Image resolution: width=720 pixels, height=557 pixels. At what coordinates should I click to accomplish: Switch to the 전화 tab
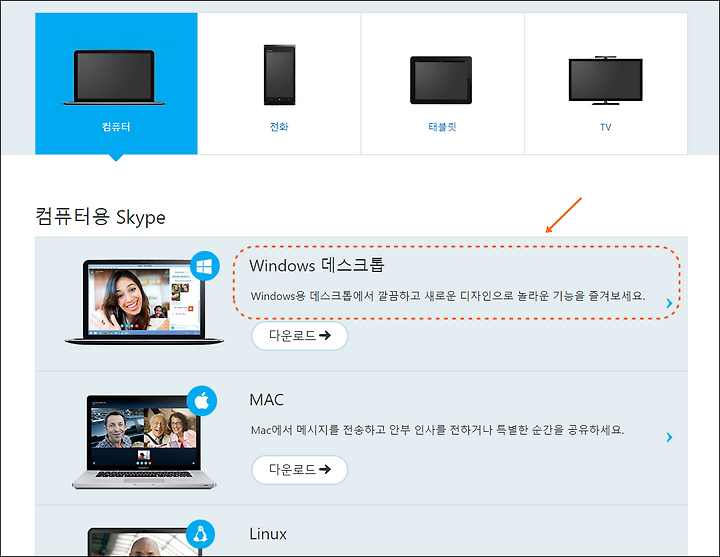pyautogui.click(x=279, y=84)
